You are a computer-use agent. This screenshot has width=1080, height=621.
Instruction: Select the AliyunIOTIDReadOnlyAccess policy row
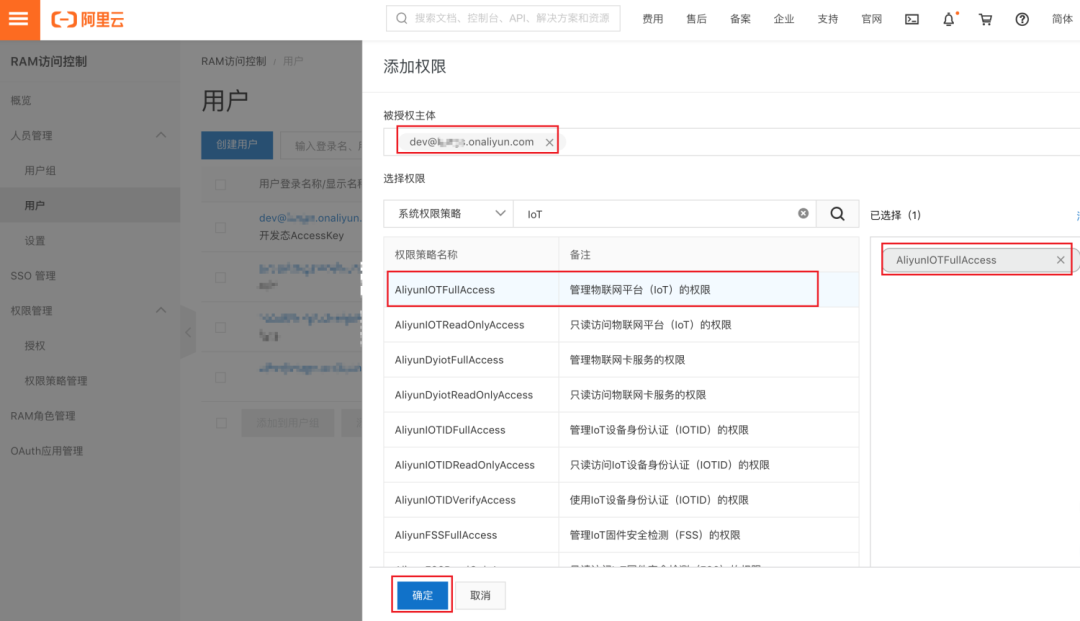(x=621, y=465)
